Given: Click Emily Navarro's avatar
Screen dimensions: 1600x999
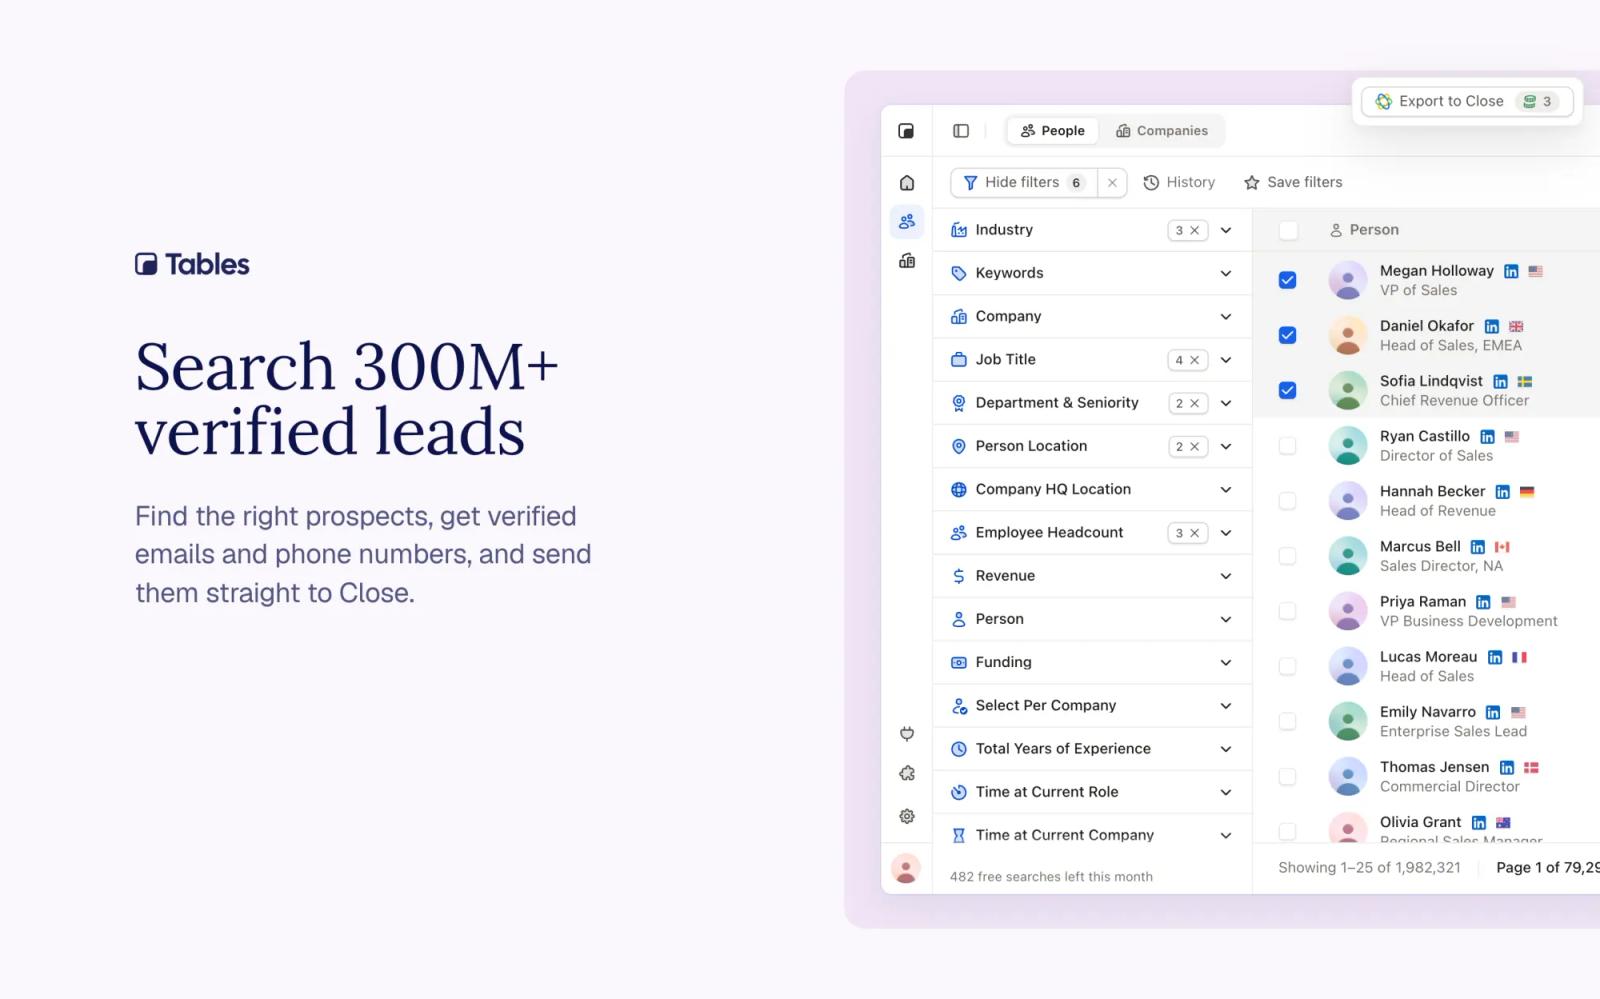Looking at the screenshot, I should [1347, 721].
